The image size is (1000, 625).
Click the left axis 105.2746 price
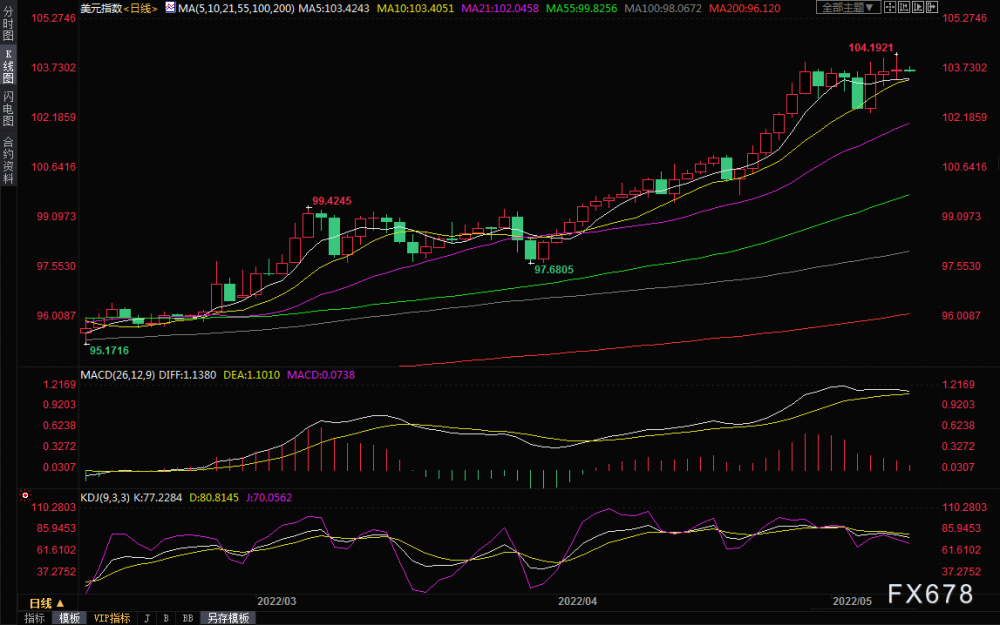pyautogui.click(x=54, y=18)
